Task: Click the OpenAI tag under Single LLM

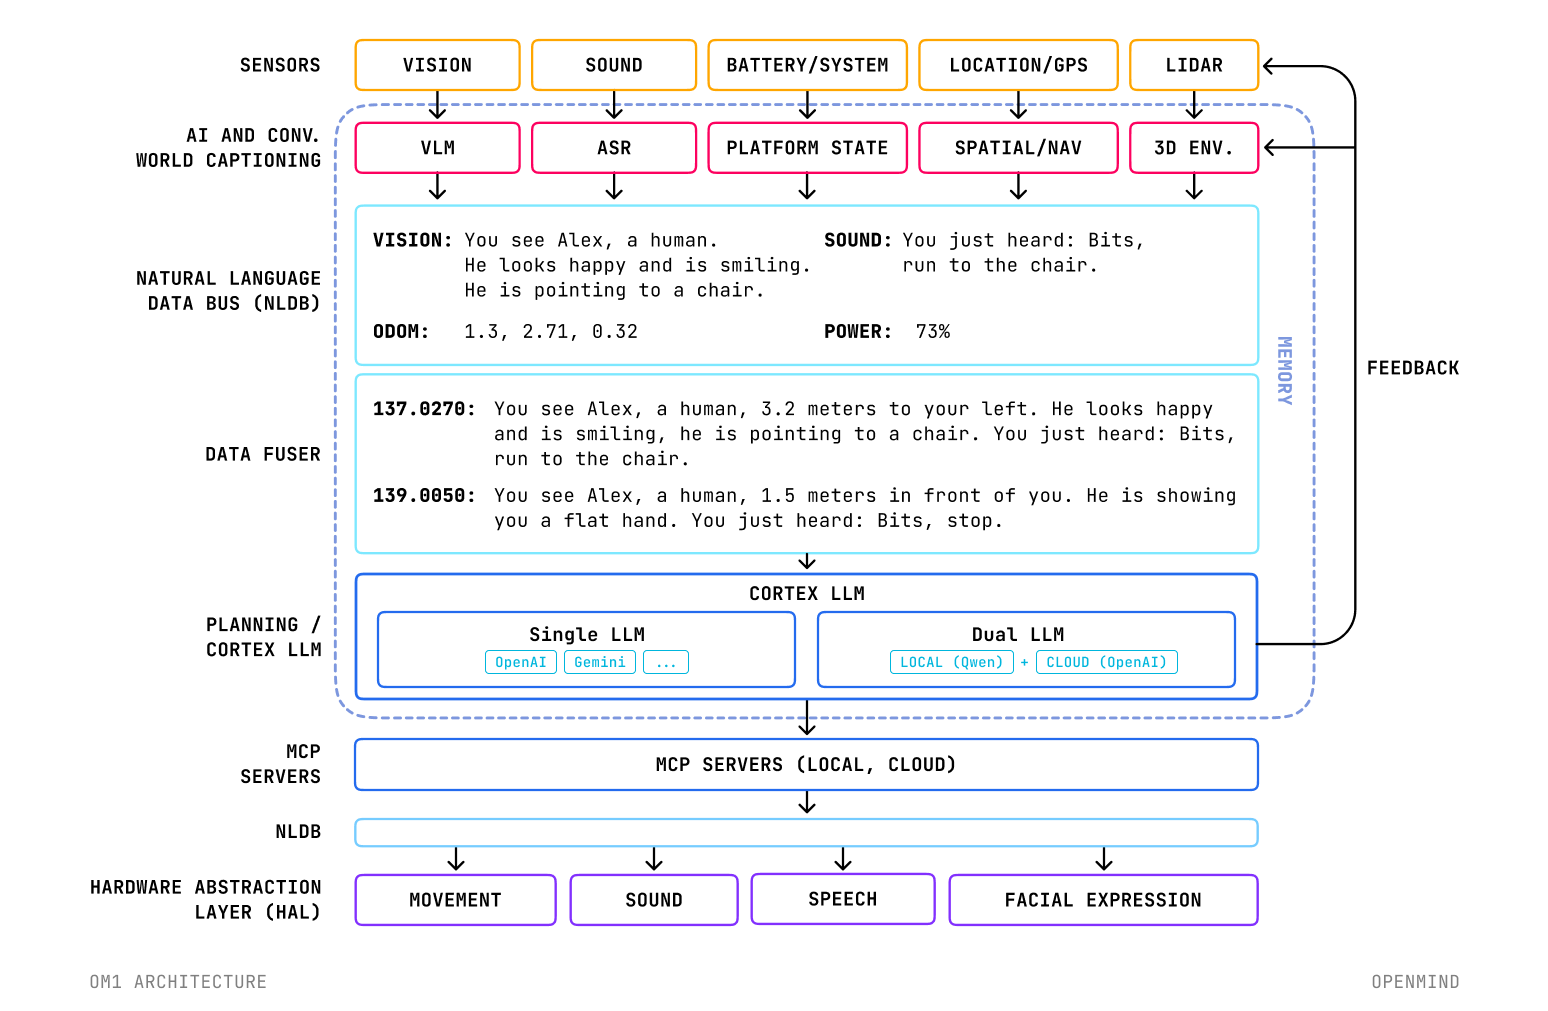Action: 521,662
